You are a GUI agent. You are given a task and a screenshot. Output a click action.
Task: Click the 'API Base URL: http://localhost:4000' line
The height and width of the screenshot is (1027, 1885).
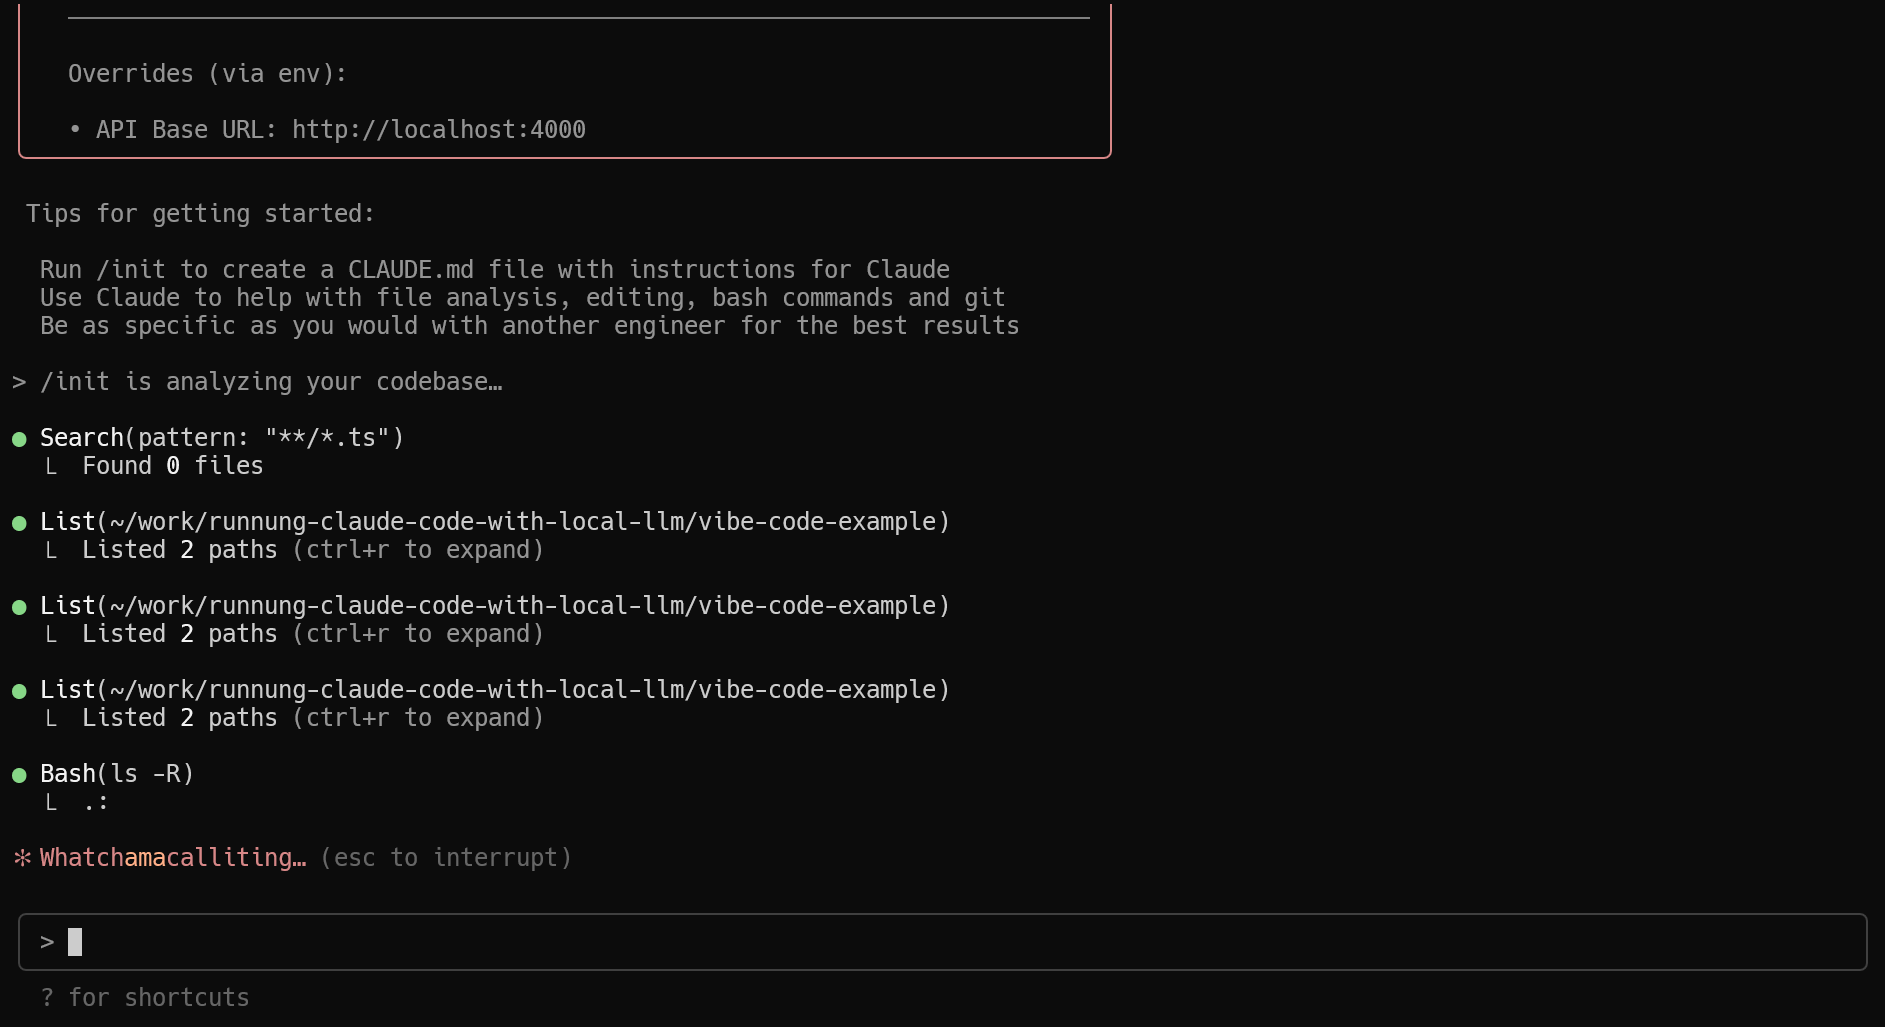click(x=327, y=130)
